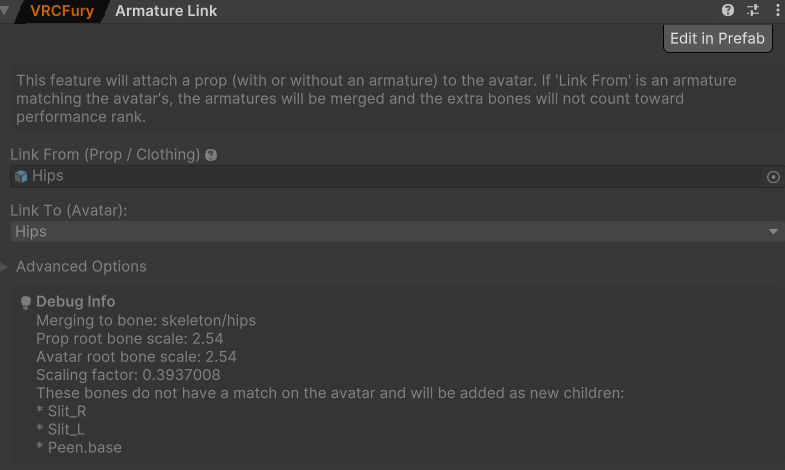Click the Edit in Prefab button
785x470 pixels.
tap(717, 39)
